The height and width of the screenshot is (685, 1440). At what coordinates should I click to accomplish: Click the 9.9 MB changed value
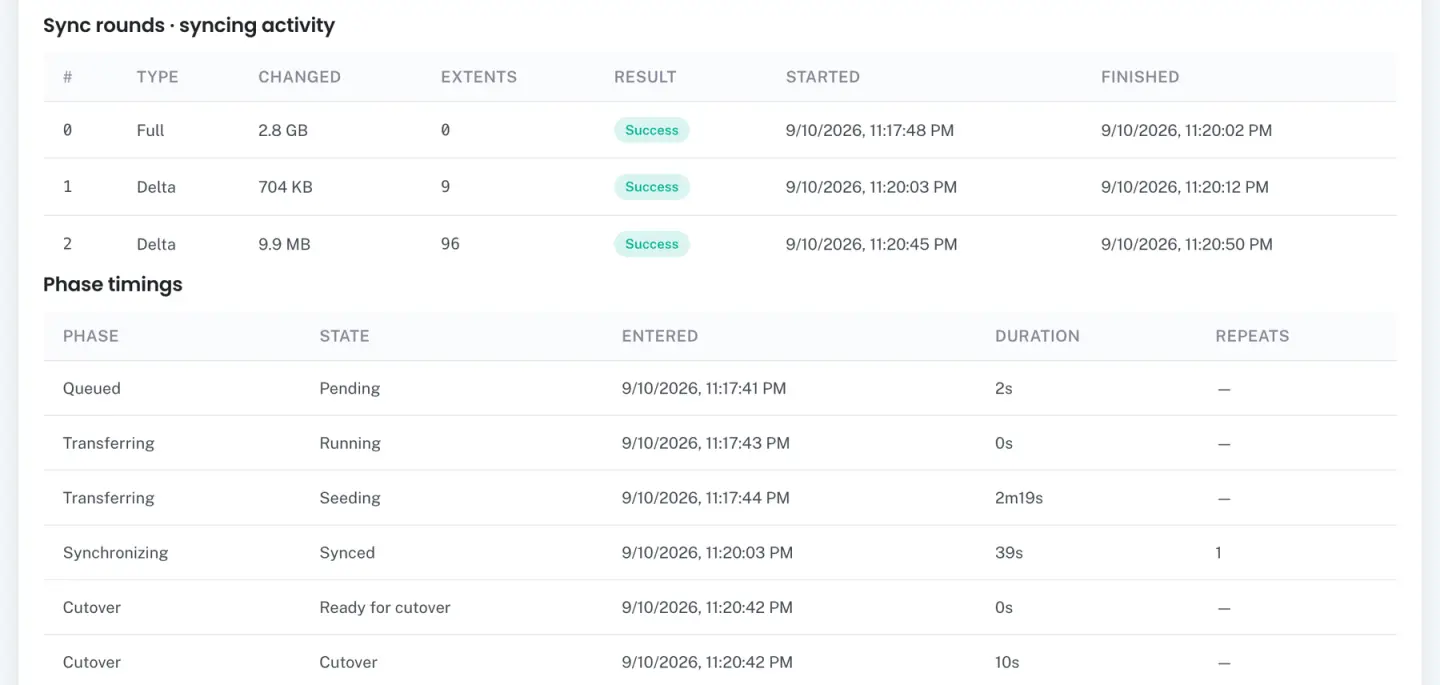coord(284,244)
